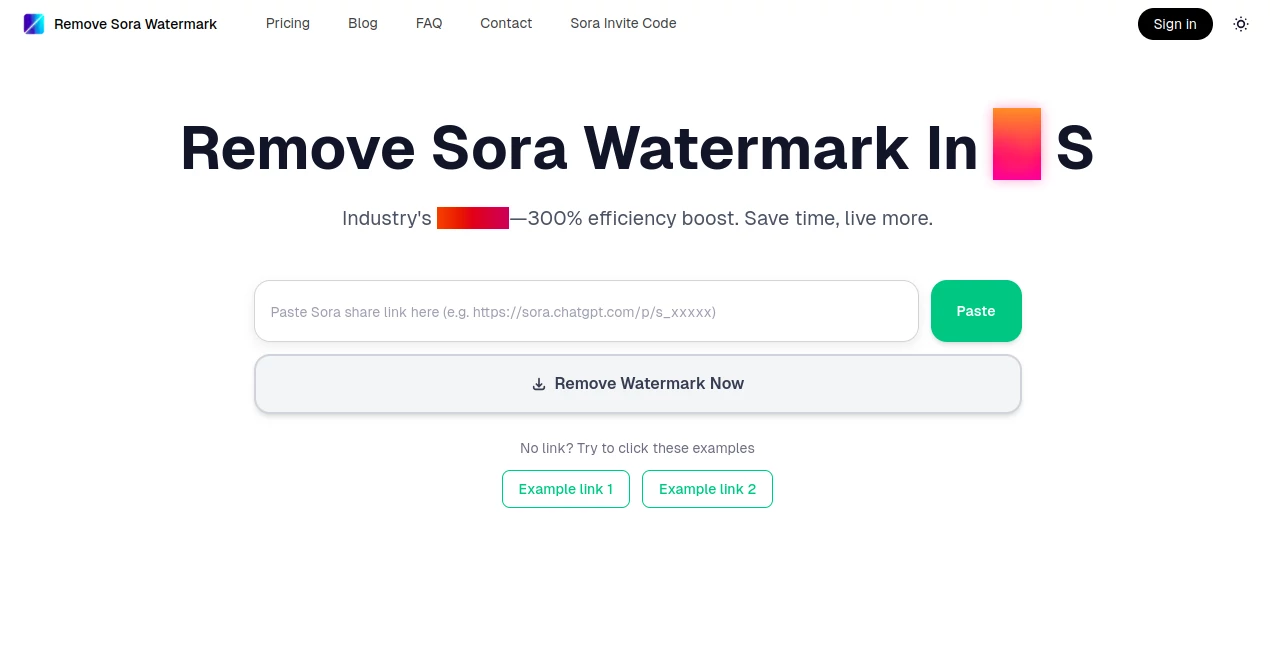
Task: Open the Blog section
Action: click(362, 23)
